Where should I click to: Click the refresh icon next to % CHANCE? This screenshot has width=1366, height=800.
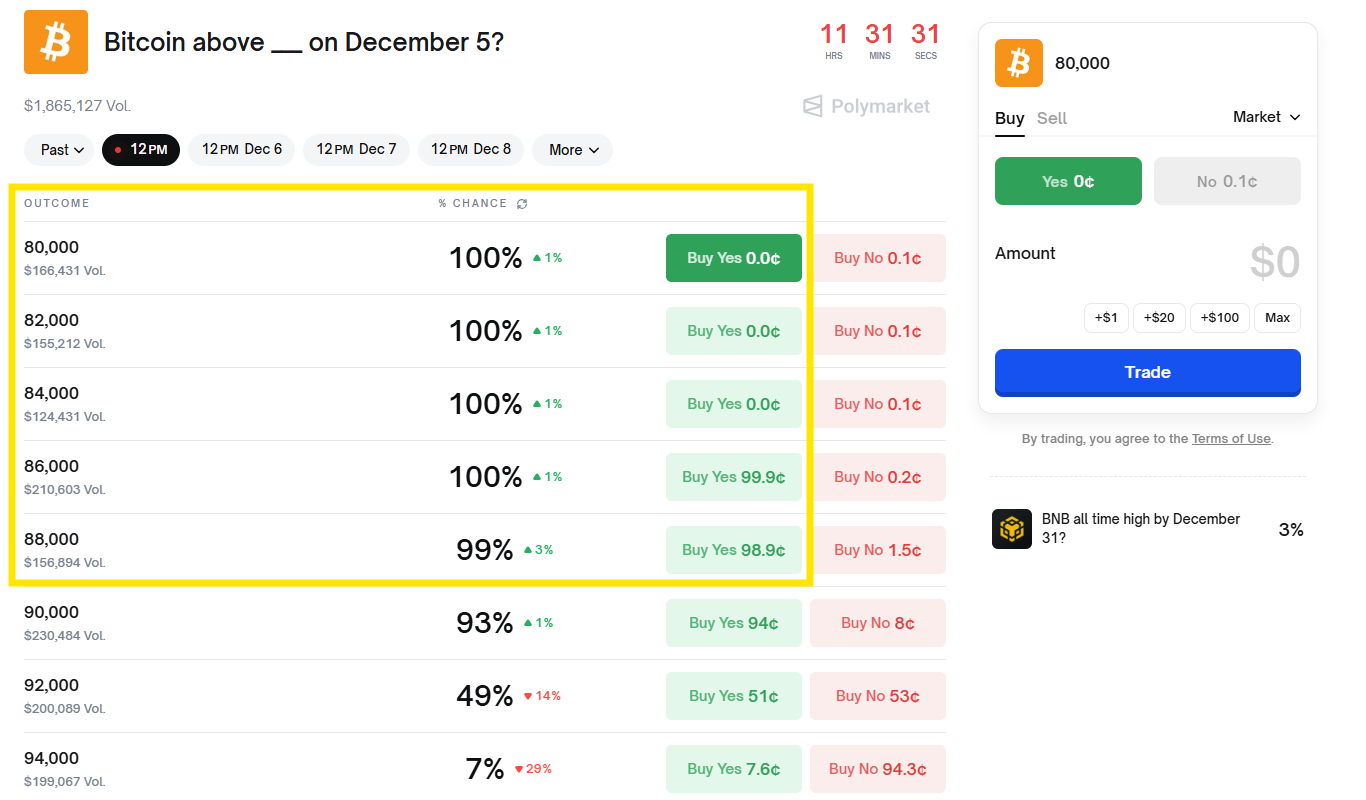[x=521, y=203]
